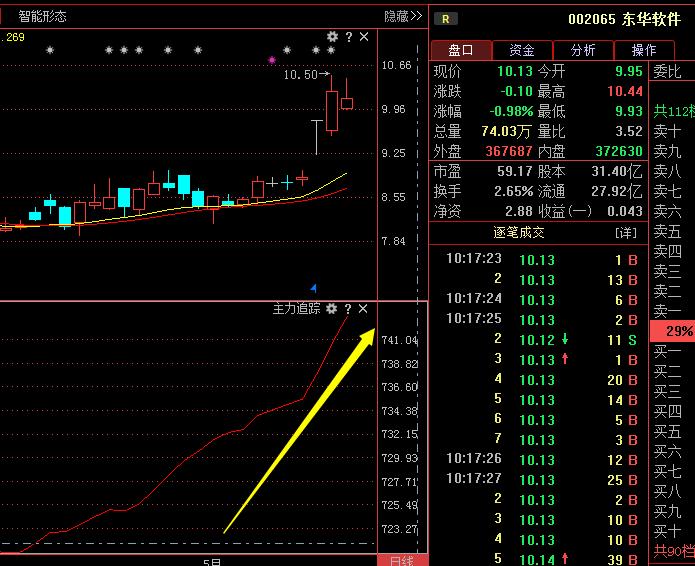Click 收益(一) value 0.043
The image size is (695, 566).
pos(625,211)
